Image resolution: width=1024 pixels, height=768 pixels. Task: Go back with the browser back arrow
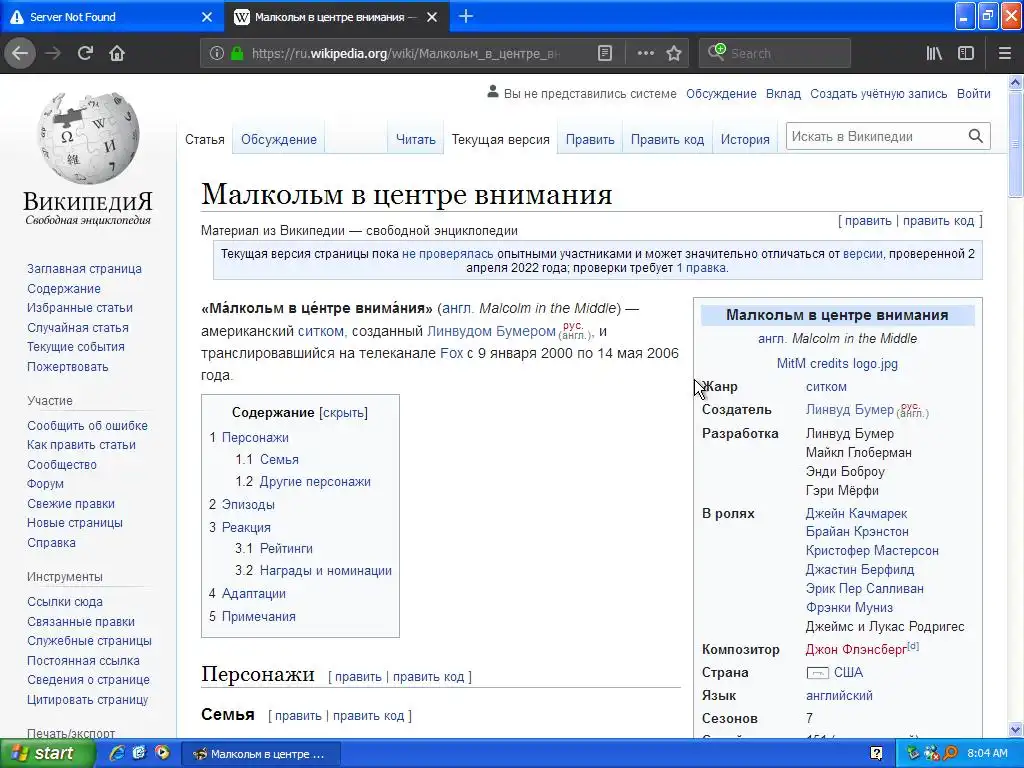[20, 53]
